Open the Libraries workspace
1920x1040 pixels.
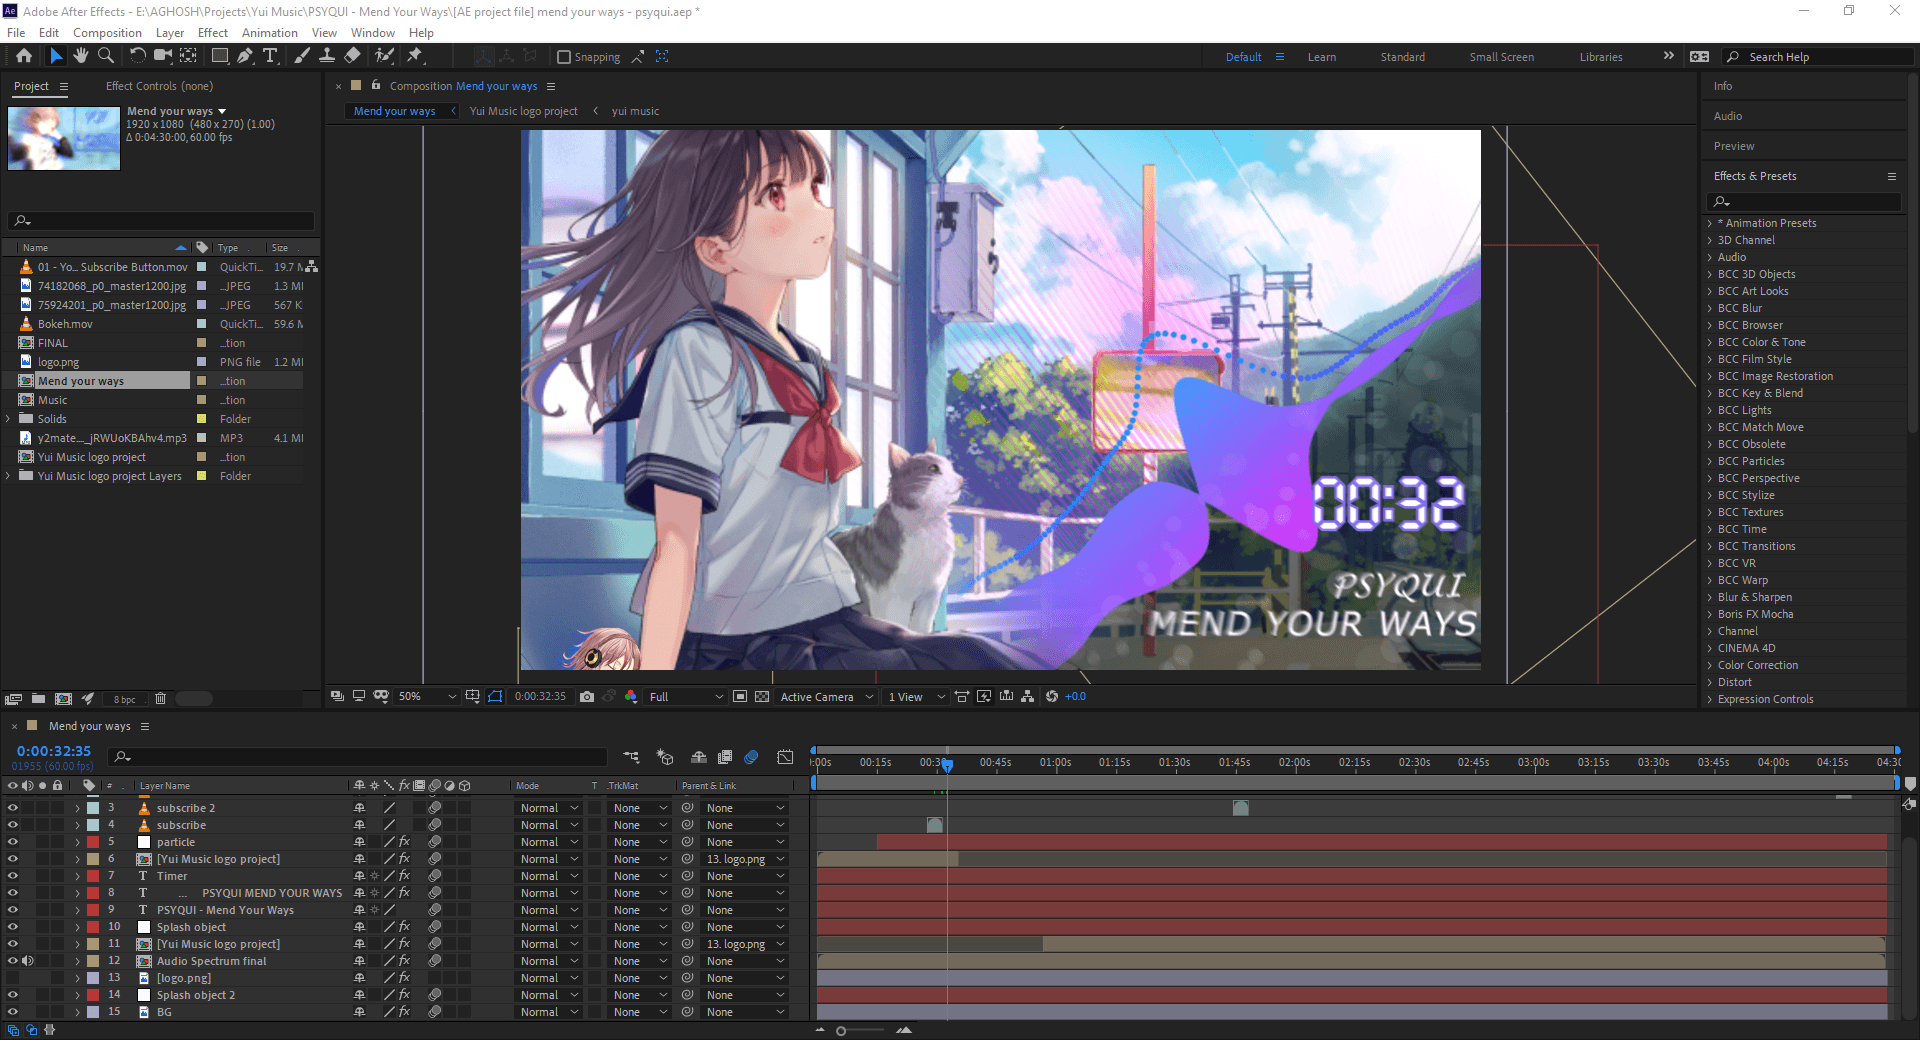tap(1601, 57)
